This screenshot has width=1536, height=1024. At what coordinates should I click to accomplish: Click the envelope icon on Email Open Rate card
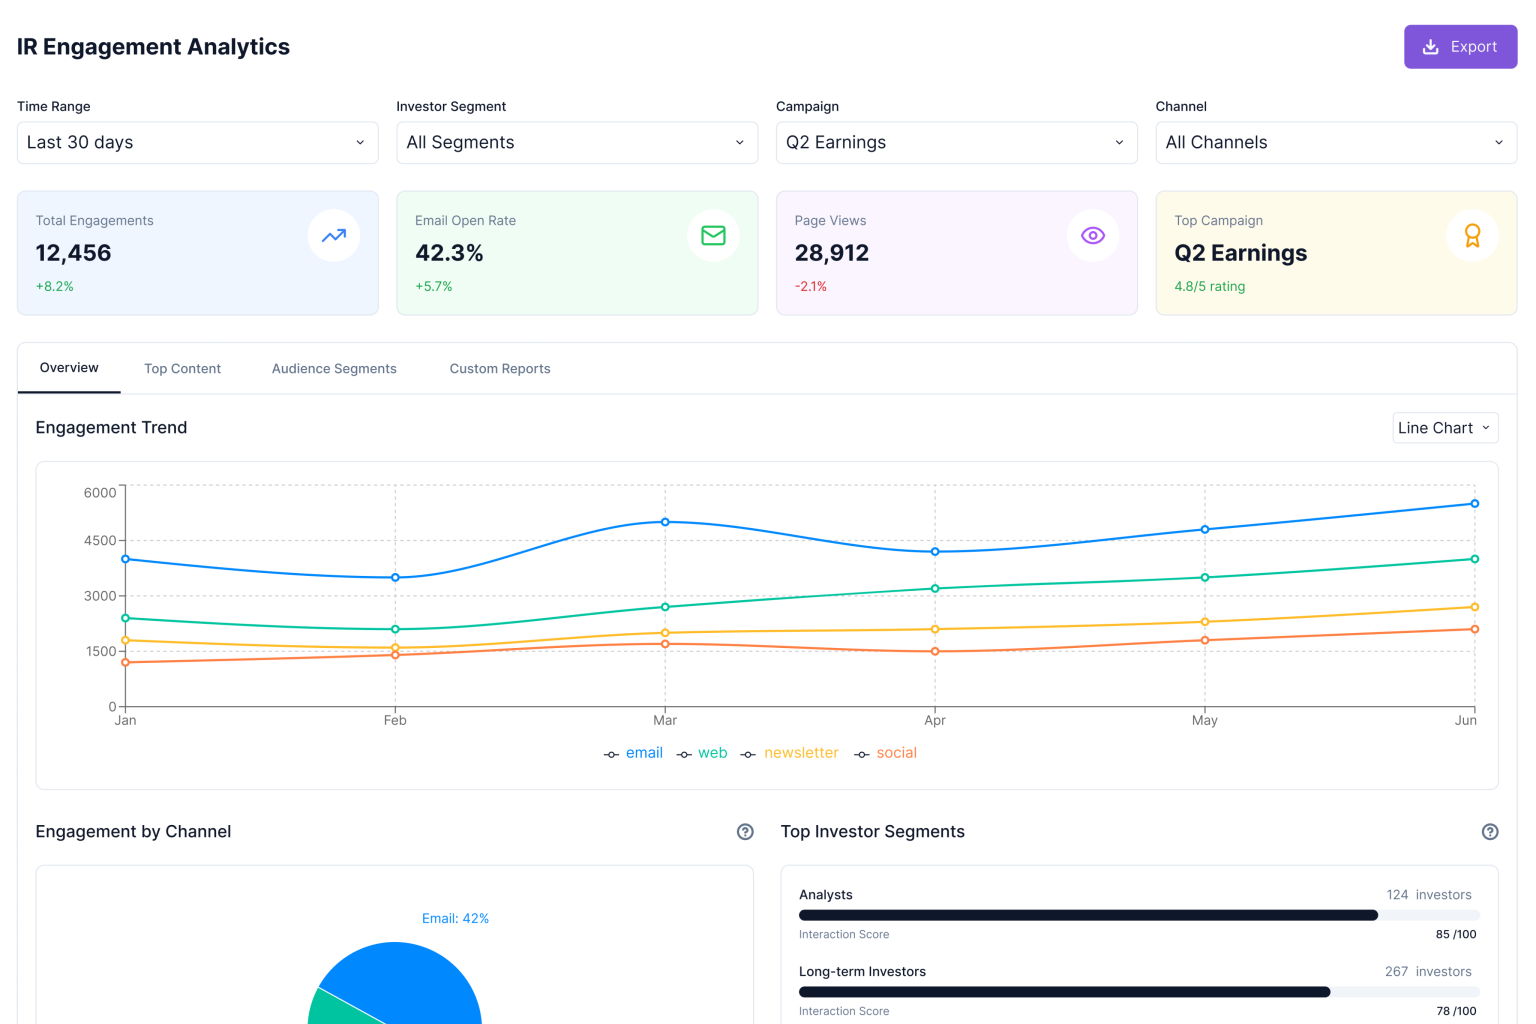(713, 235)
